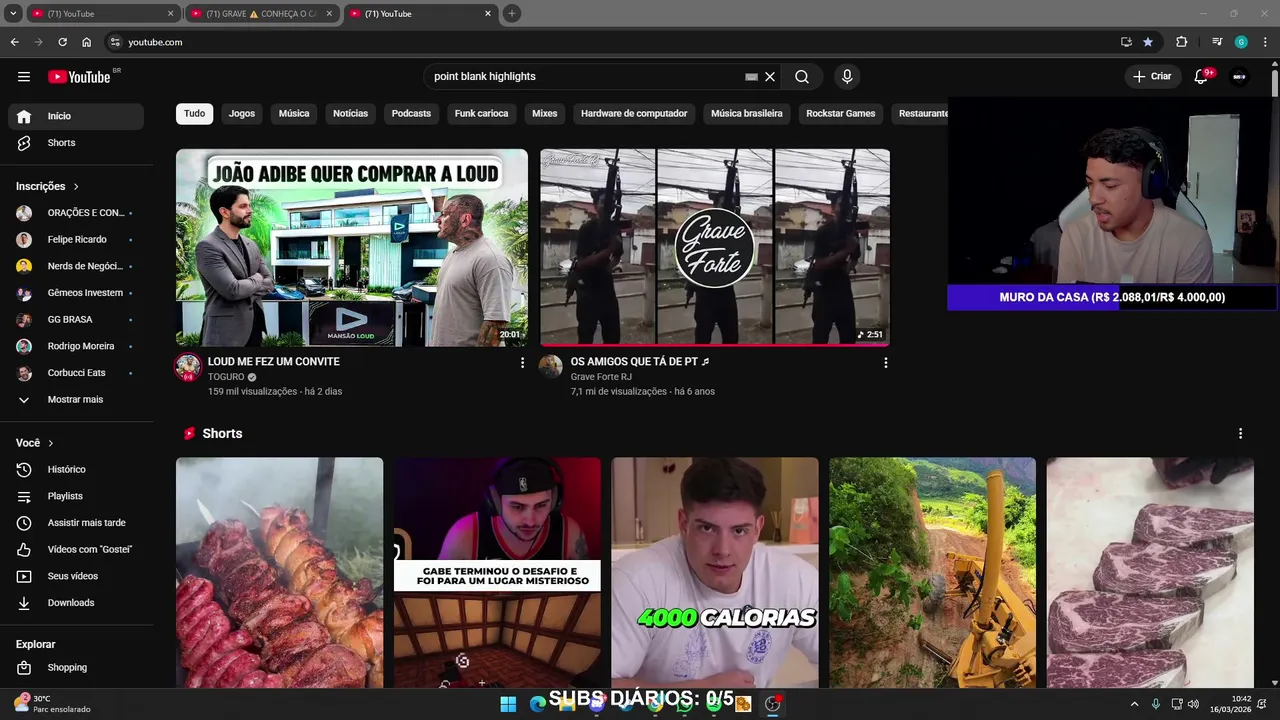
Task: Go back with browser back arrow
Action: pos(14,42)
